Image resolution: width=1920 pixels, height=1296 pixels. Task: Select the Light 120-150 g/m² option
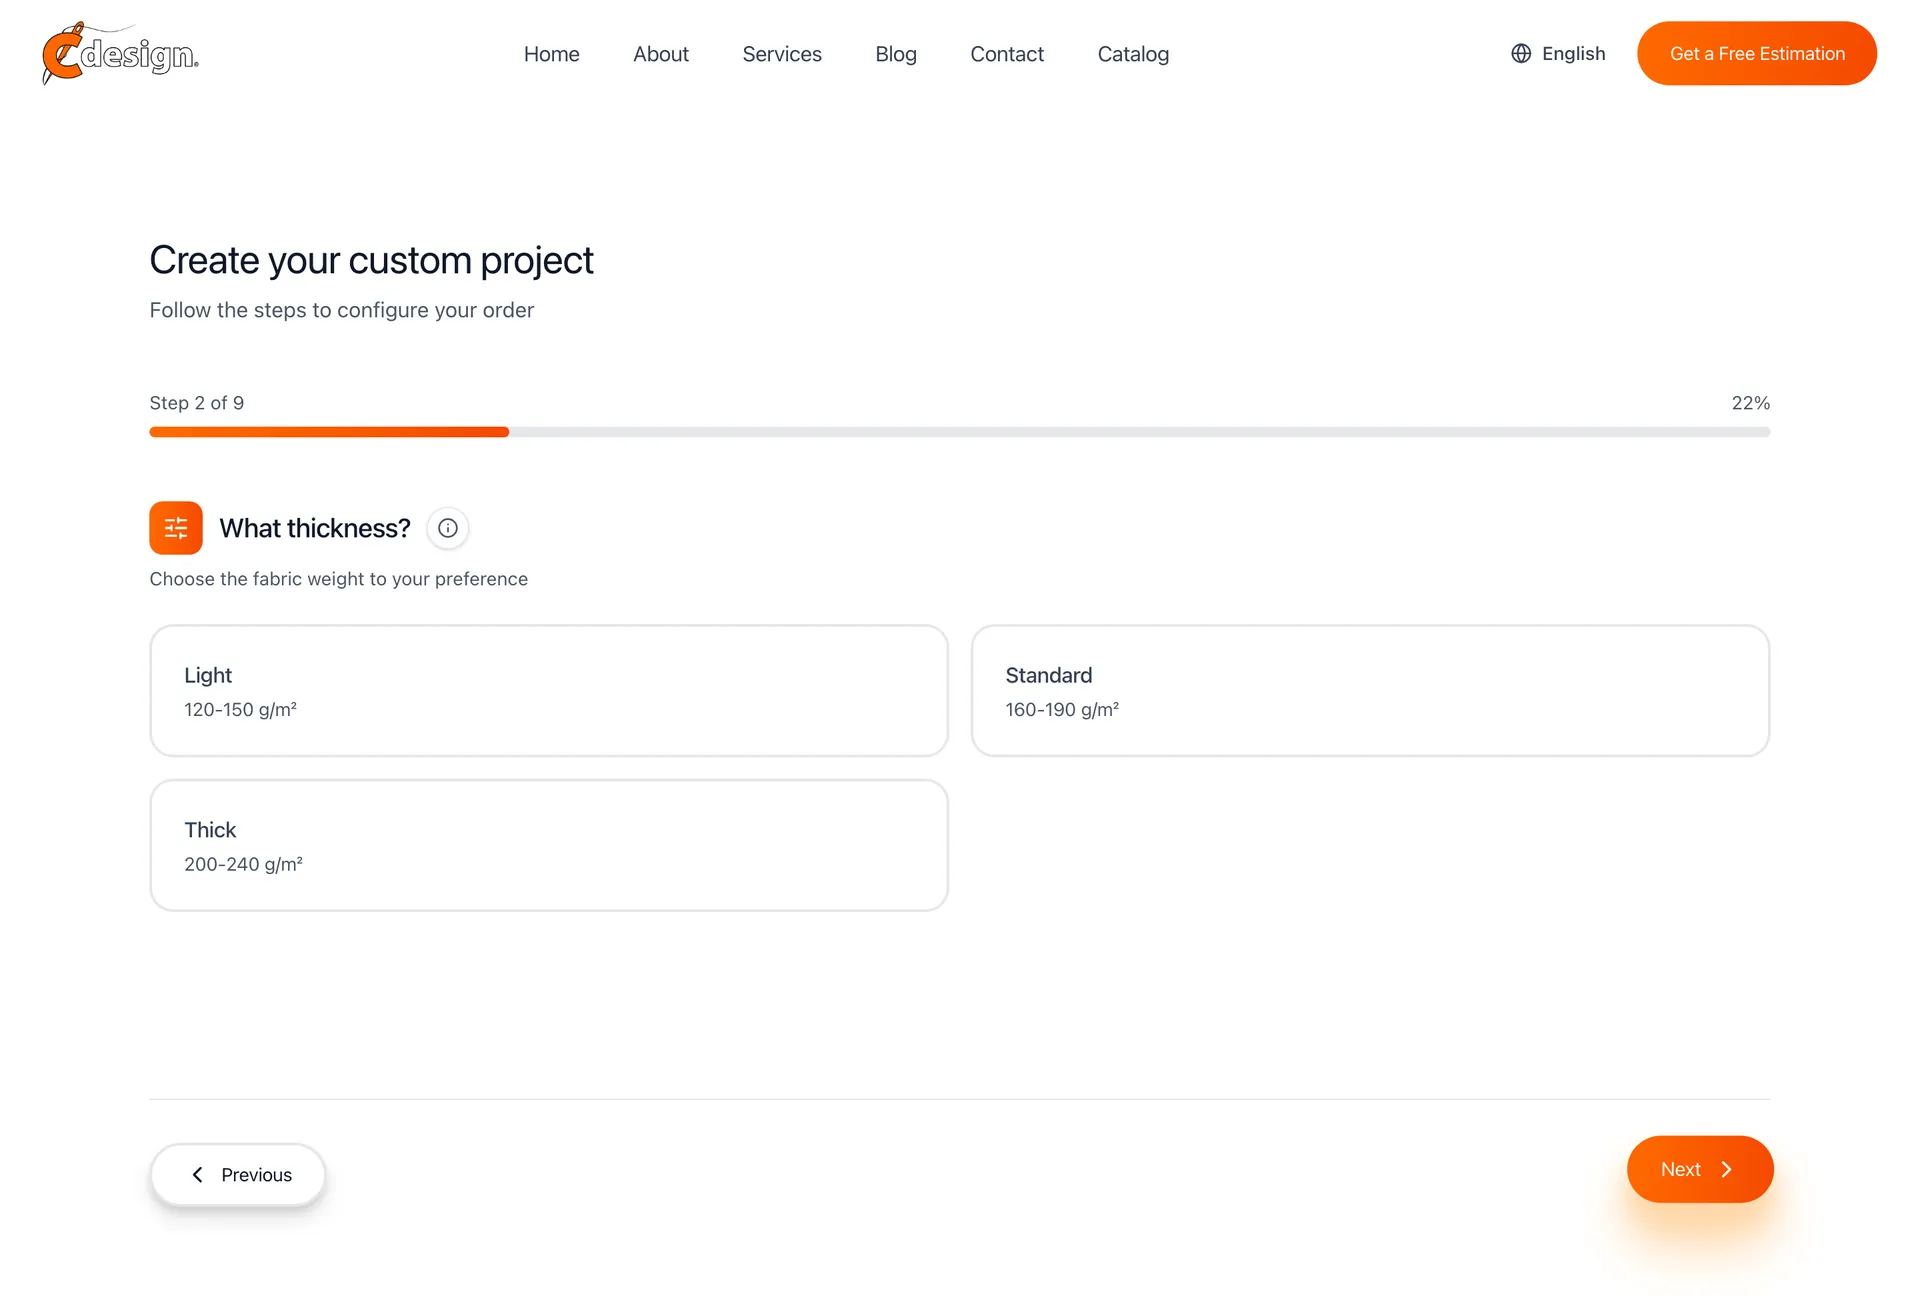pyautogui.click(x=549, y=691)
